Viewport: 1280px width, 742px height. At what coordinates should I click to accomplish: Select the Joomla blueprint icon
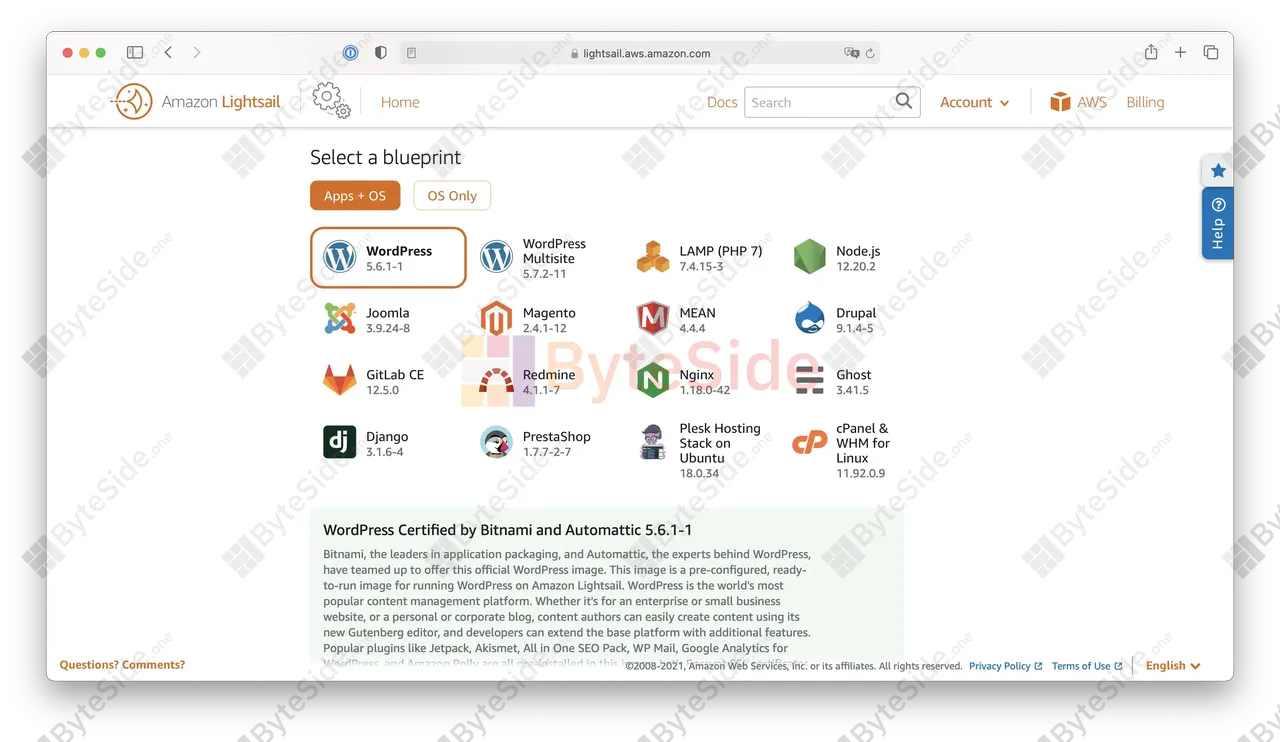pos(340,319)
